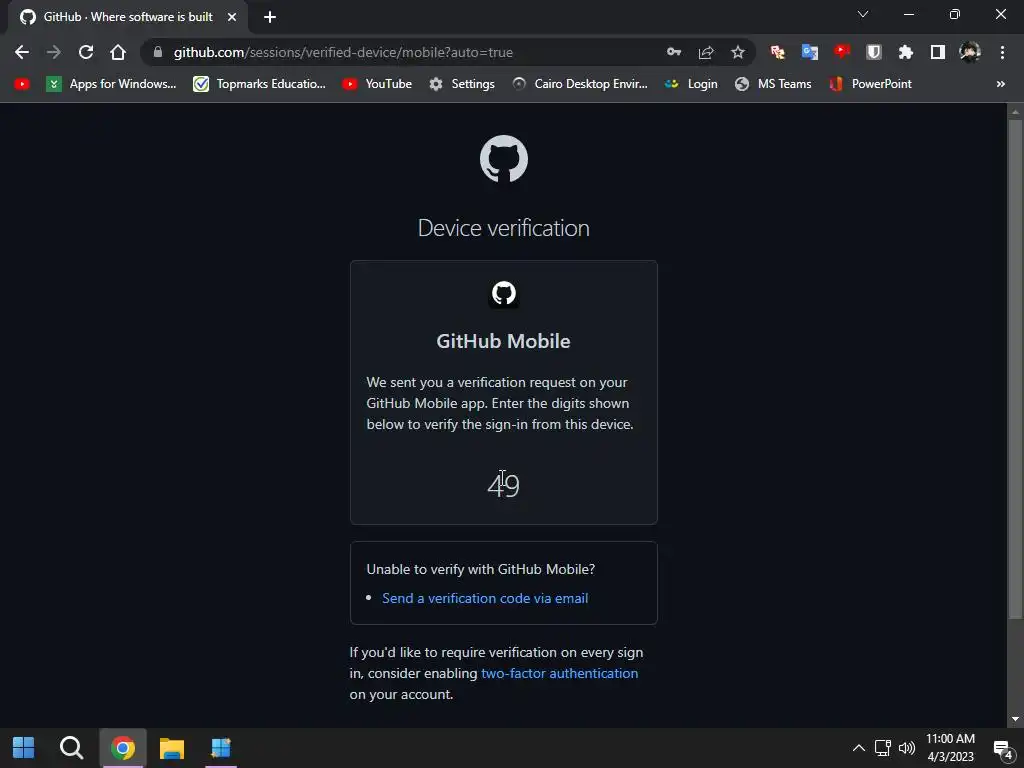
Task: Open the browser home page button
Action: point(118,52)
